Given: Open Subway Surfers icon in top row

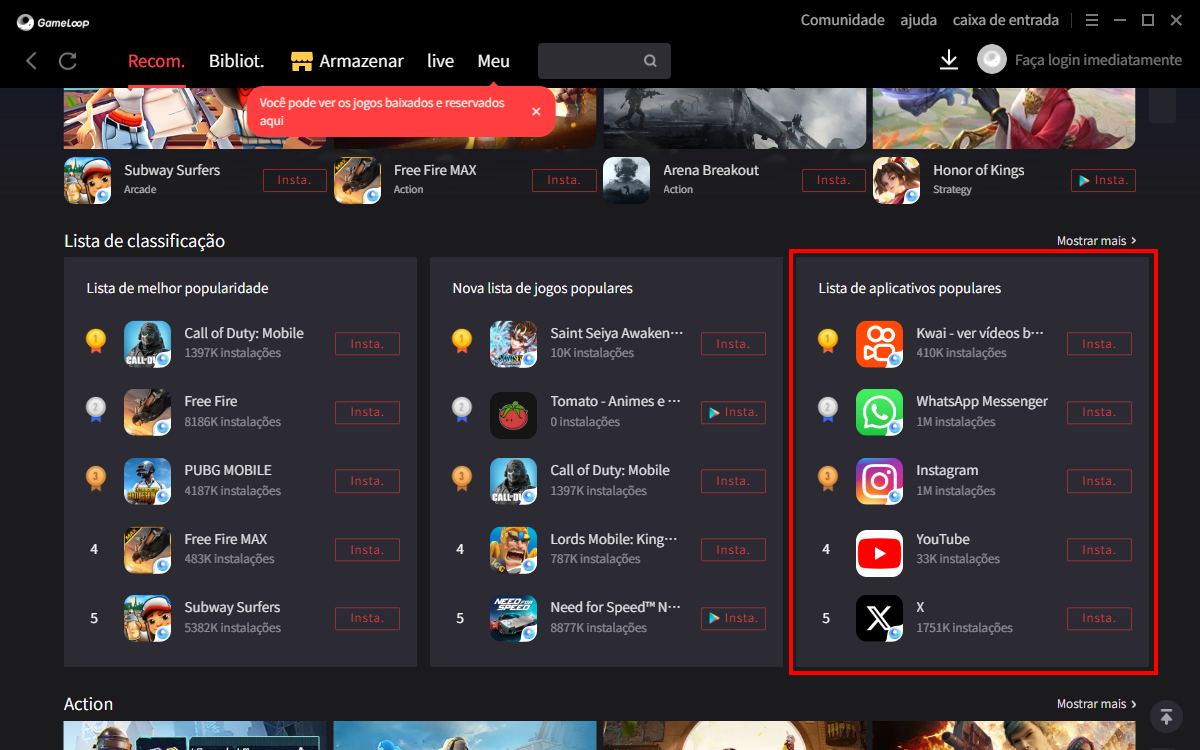Looking at the screenshot, I should click(x=87, y=180).
